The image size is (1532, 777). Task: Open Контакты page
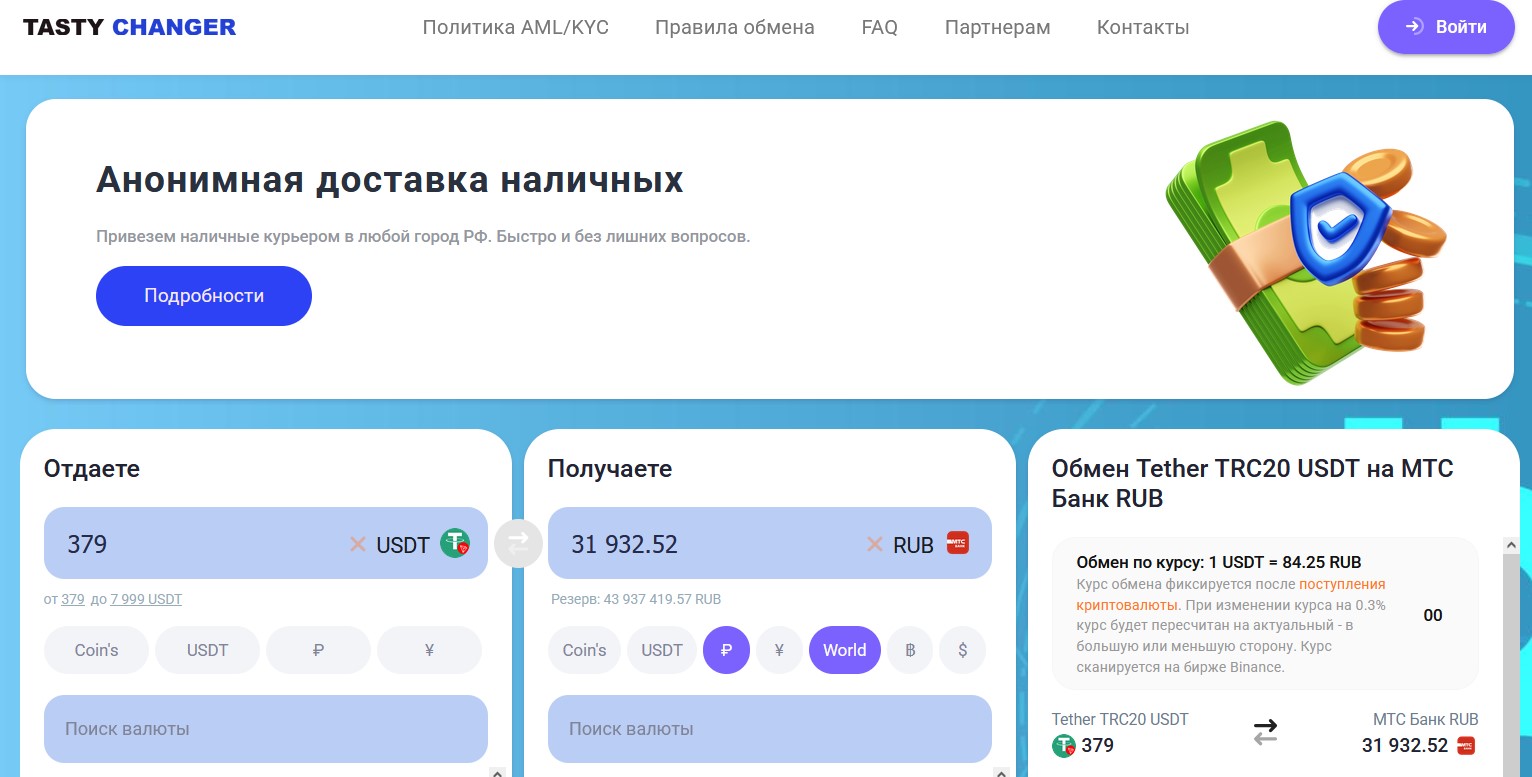(x=1143, y=28)
